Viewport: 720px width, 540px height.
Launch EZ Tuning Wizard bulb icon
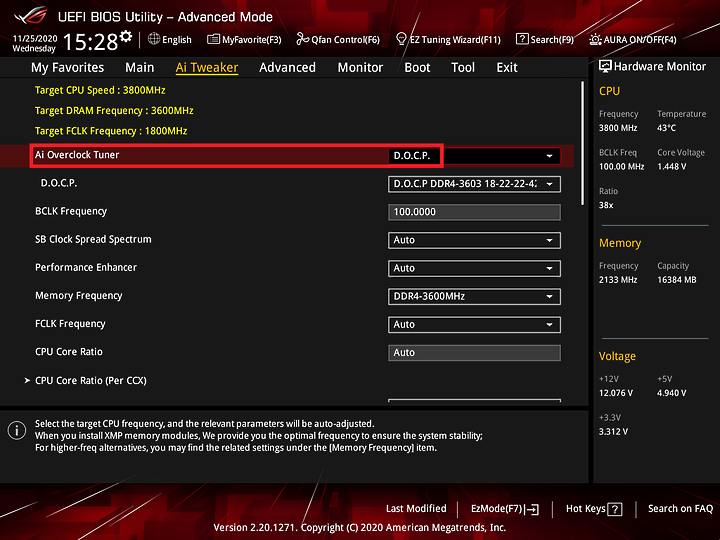tap(401, 39)
